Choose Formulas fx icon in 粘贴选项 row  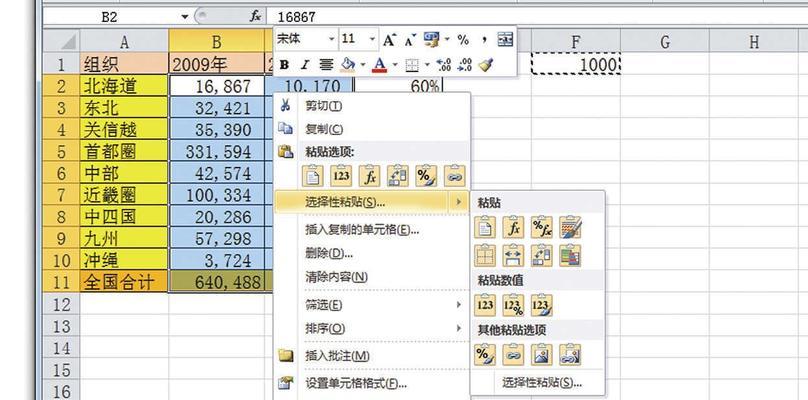point(369,176)
